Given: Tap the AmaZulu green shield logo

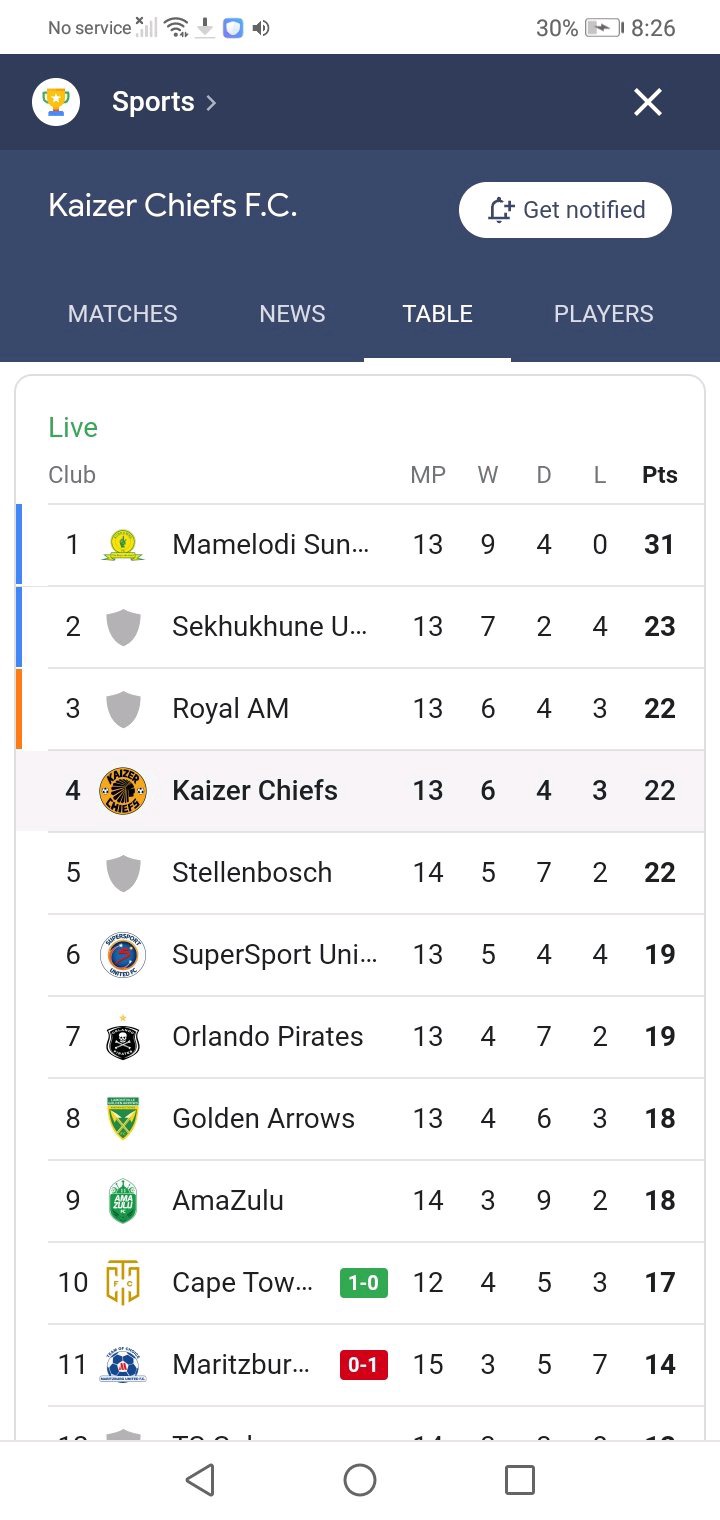Looking at the screenshot, I should click(123, 1201).
